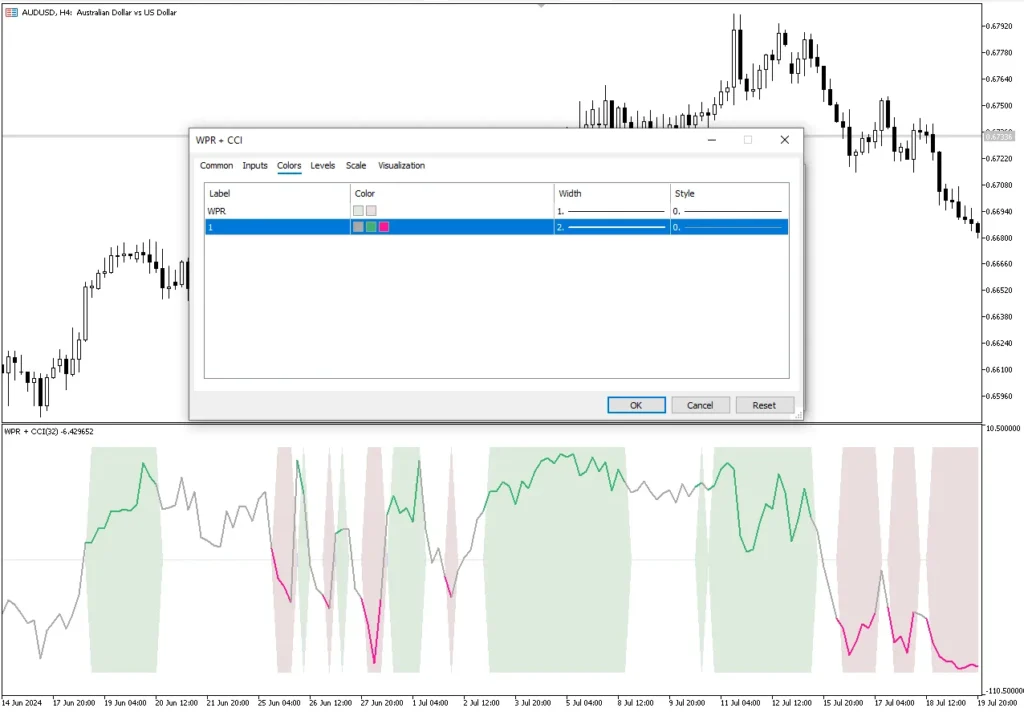Open style dropdown for row 1
Image resolution: width=1024 pixels, height=712 pixels.
click(x=728, y=228)
